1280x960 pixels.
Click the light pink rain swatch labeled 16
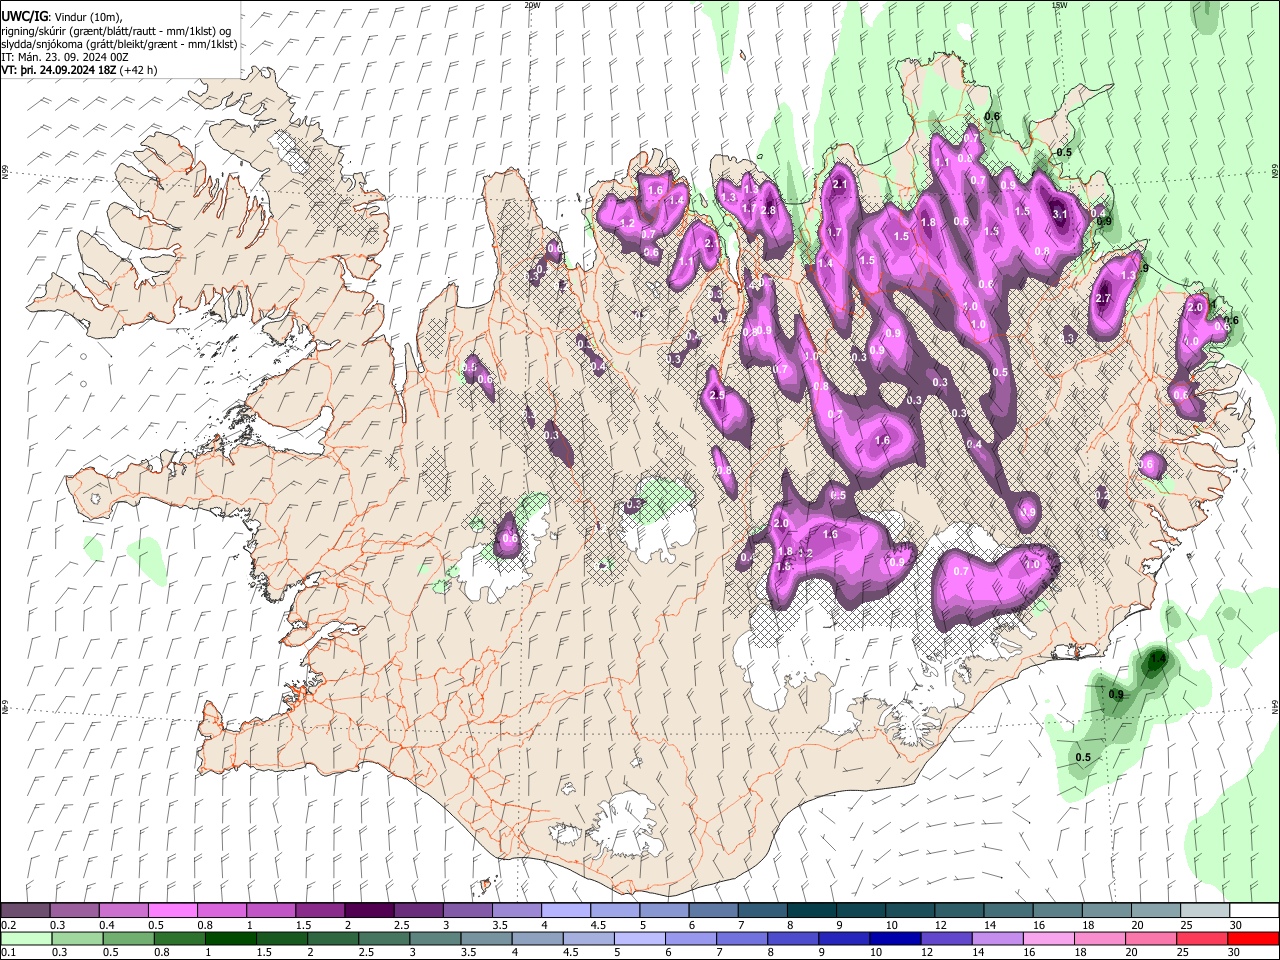(x=1047, y=938)
